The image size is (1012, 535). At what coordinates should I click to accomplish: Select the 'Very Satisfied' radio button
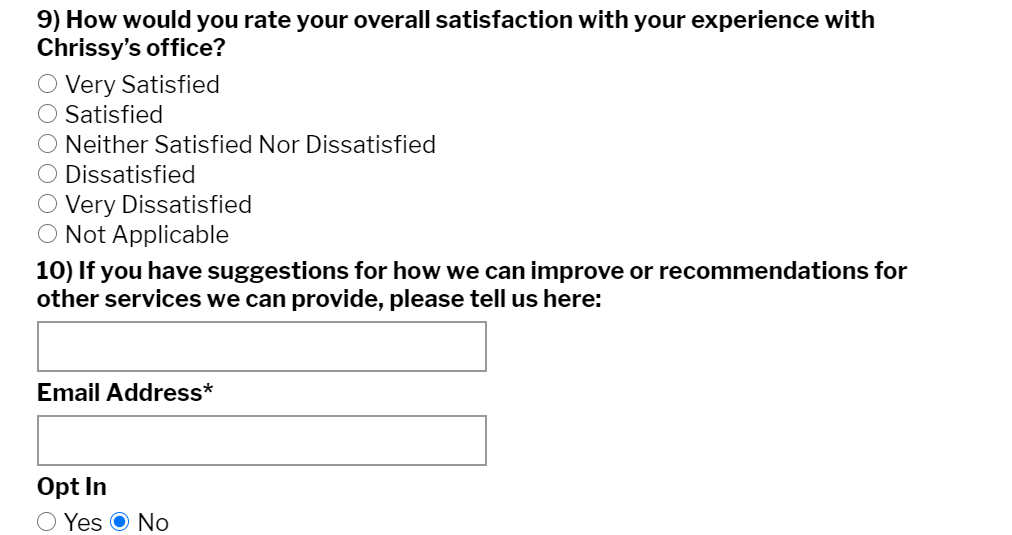click(47, 85)
